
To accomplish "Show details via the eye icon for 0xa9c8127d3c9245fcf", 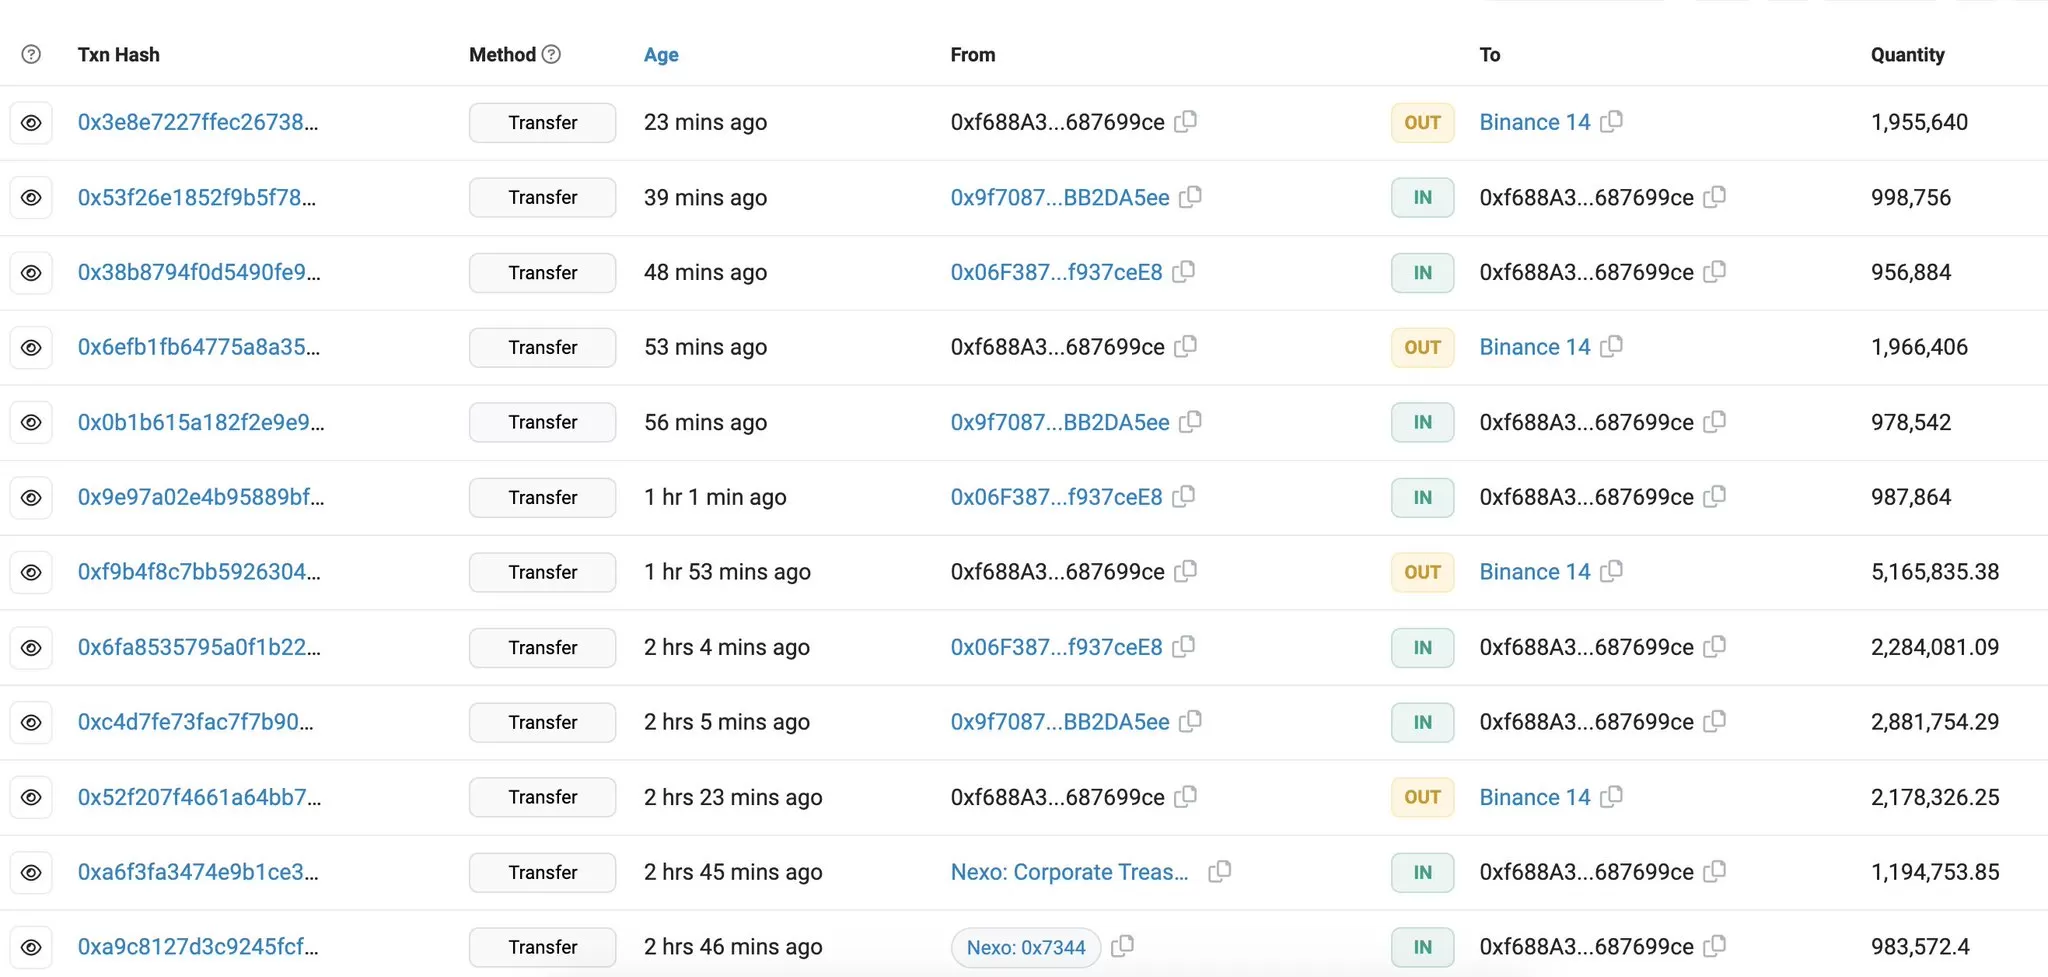I will click(31, 947).
